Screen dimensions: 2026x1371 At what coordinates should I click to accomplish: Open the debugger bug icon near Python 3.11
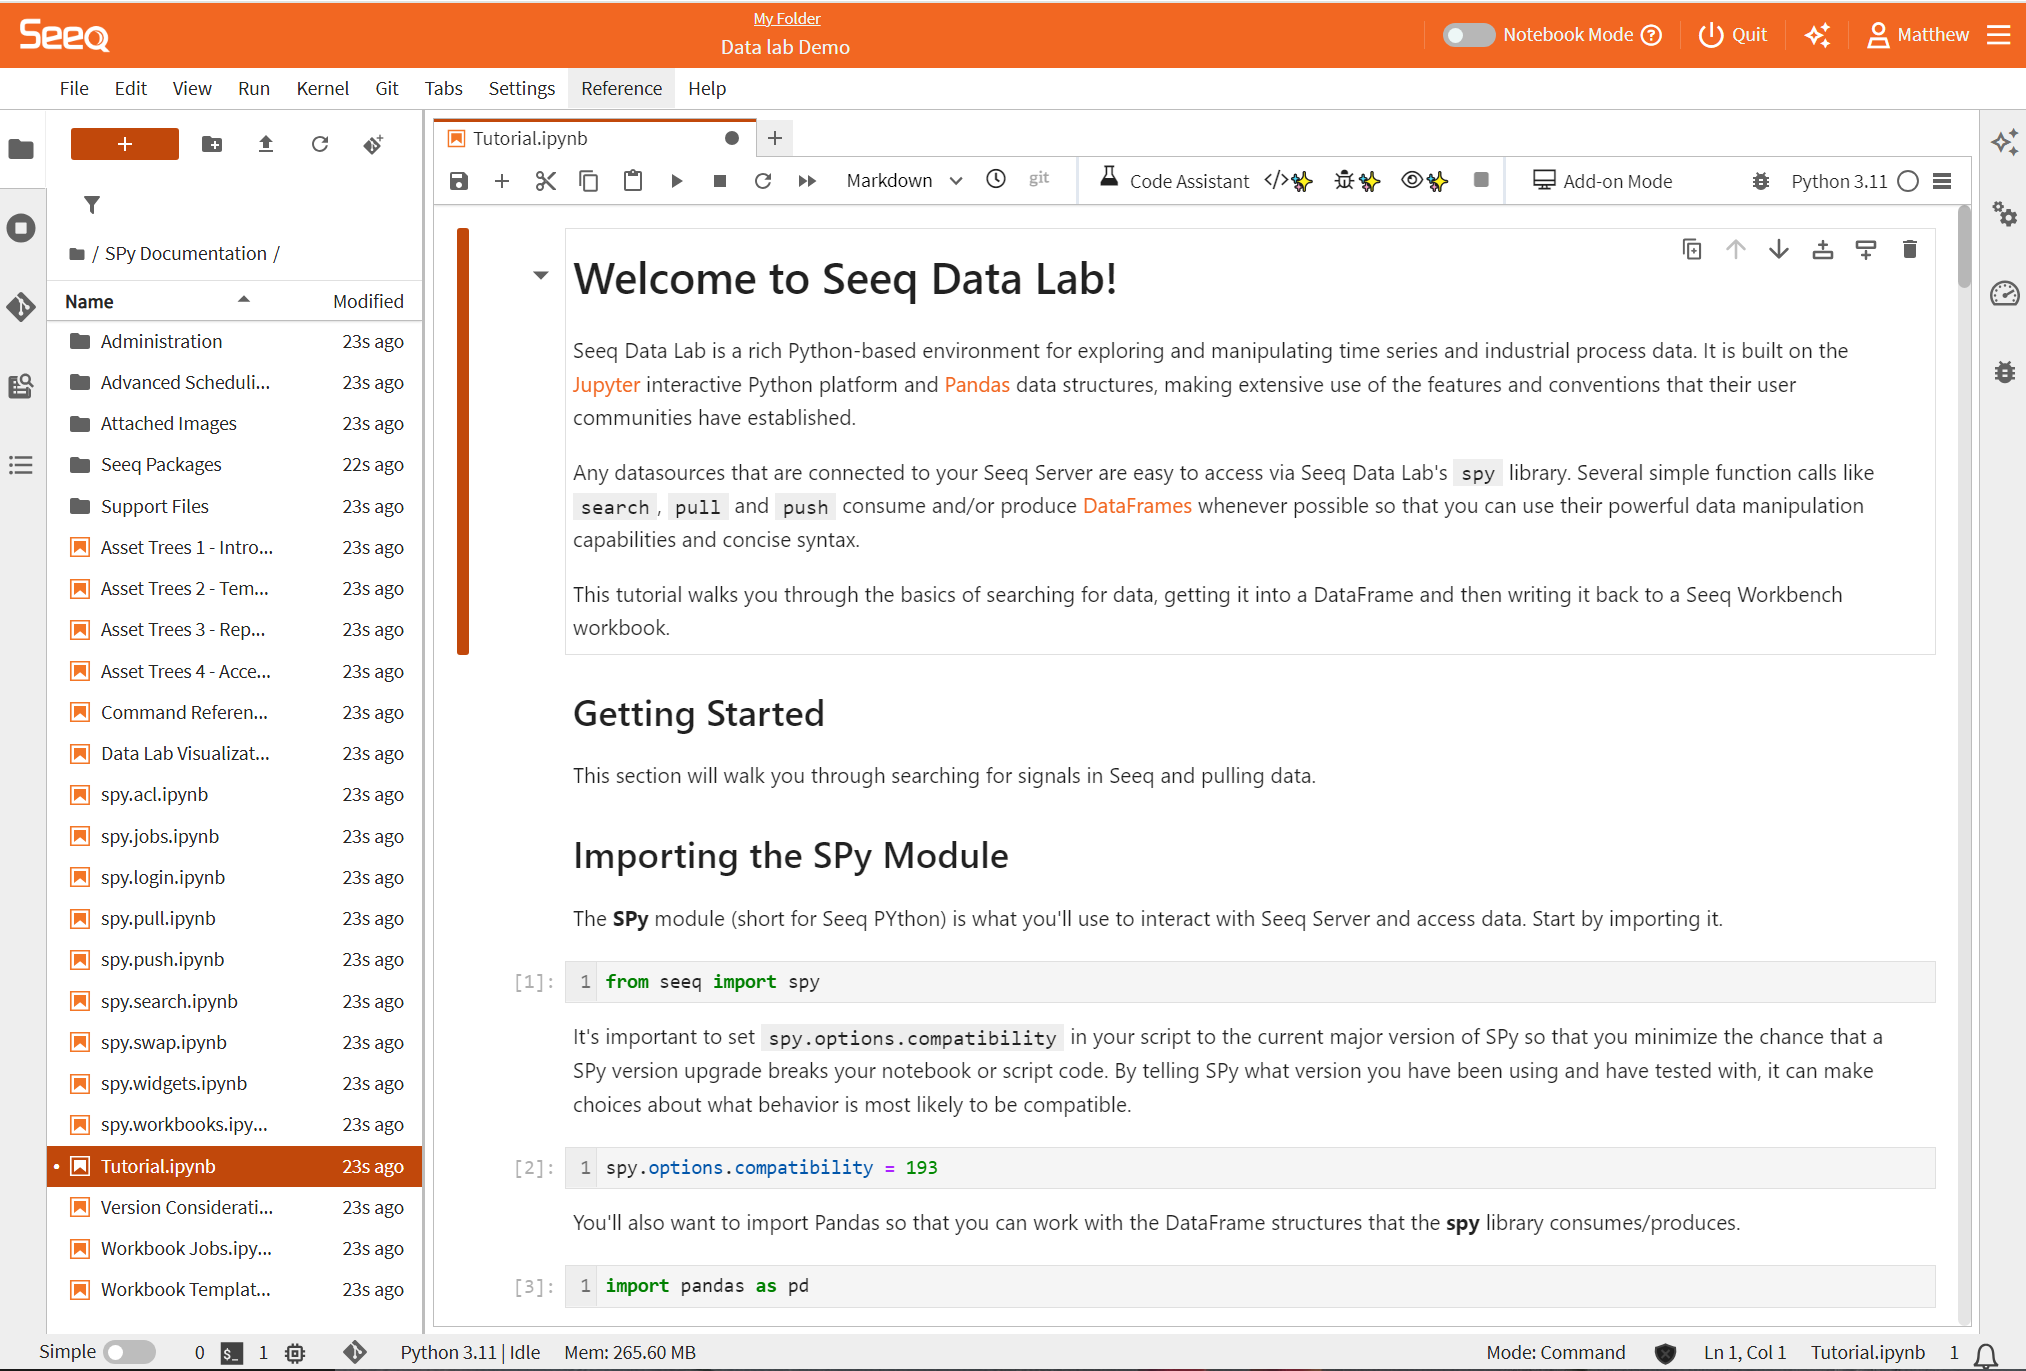pyautogui.click(x=1761, y=181)
